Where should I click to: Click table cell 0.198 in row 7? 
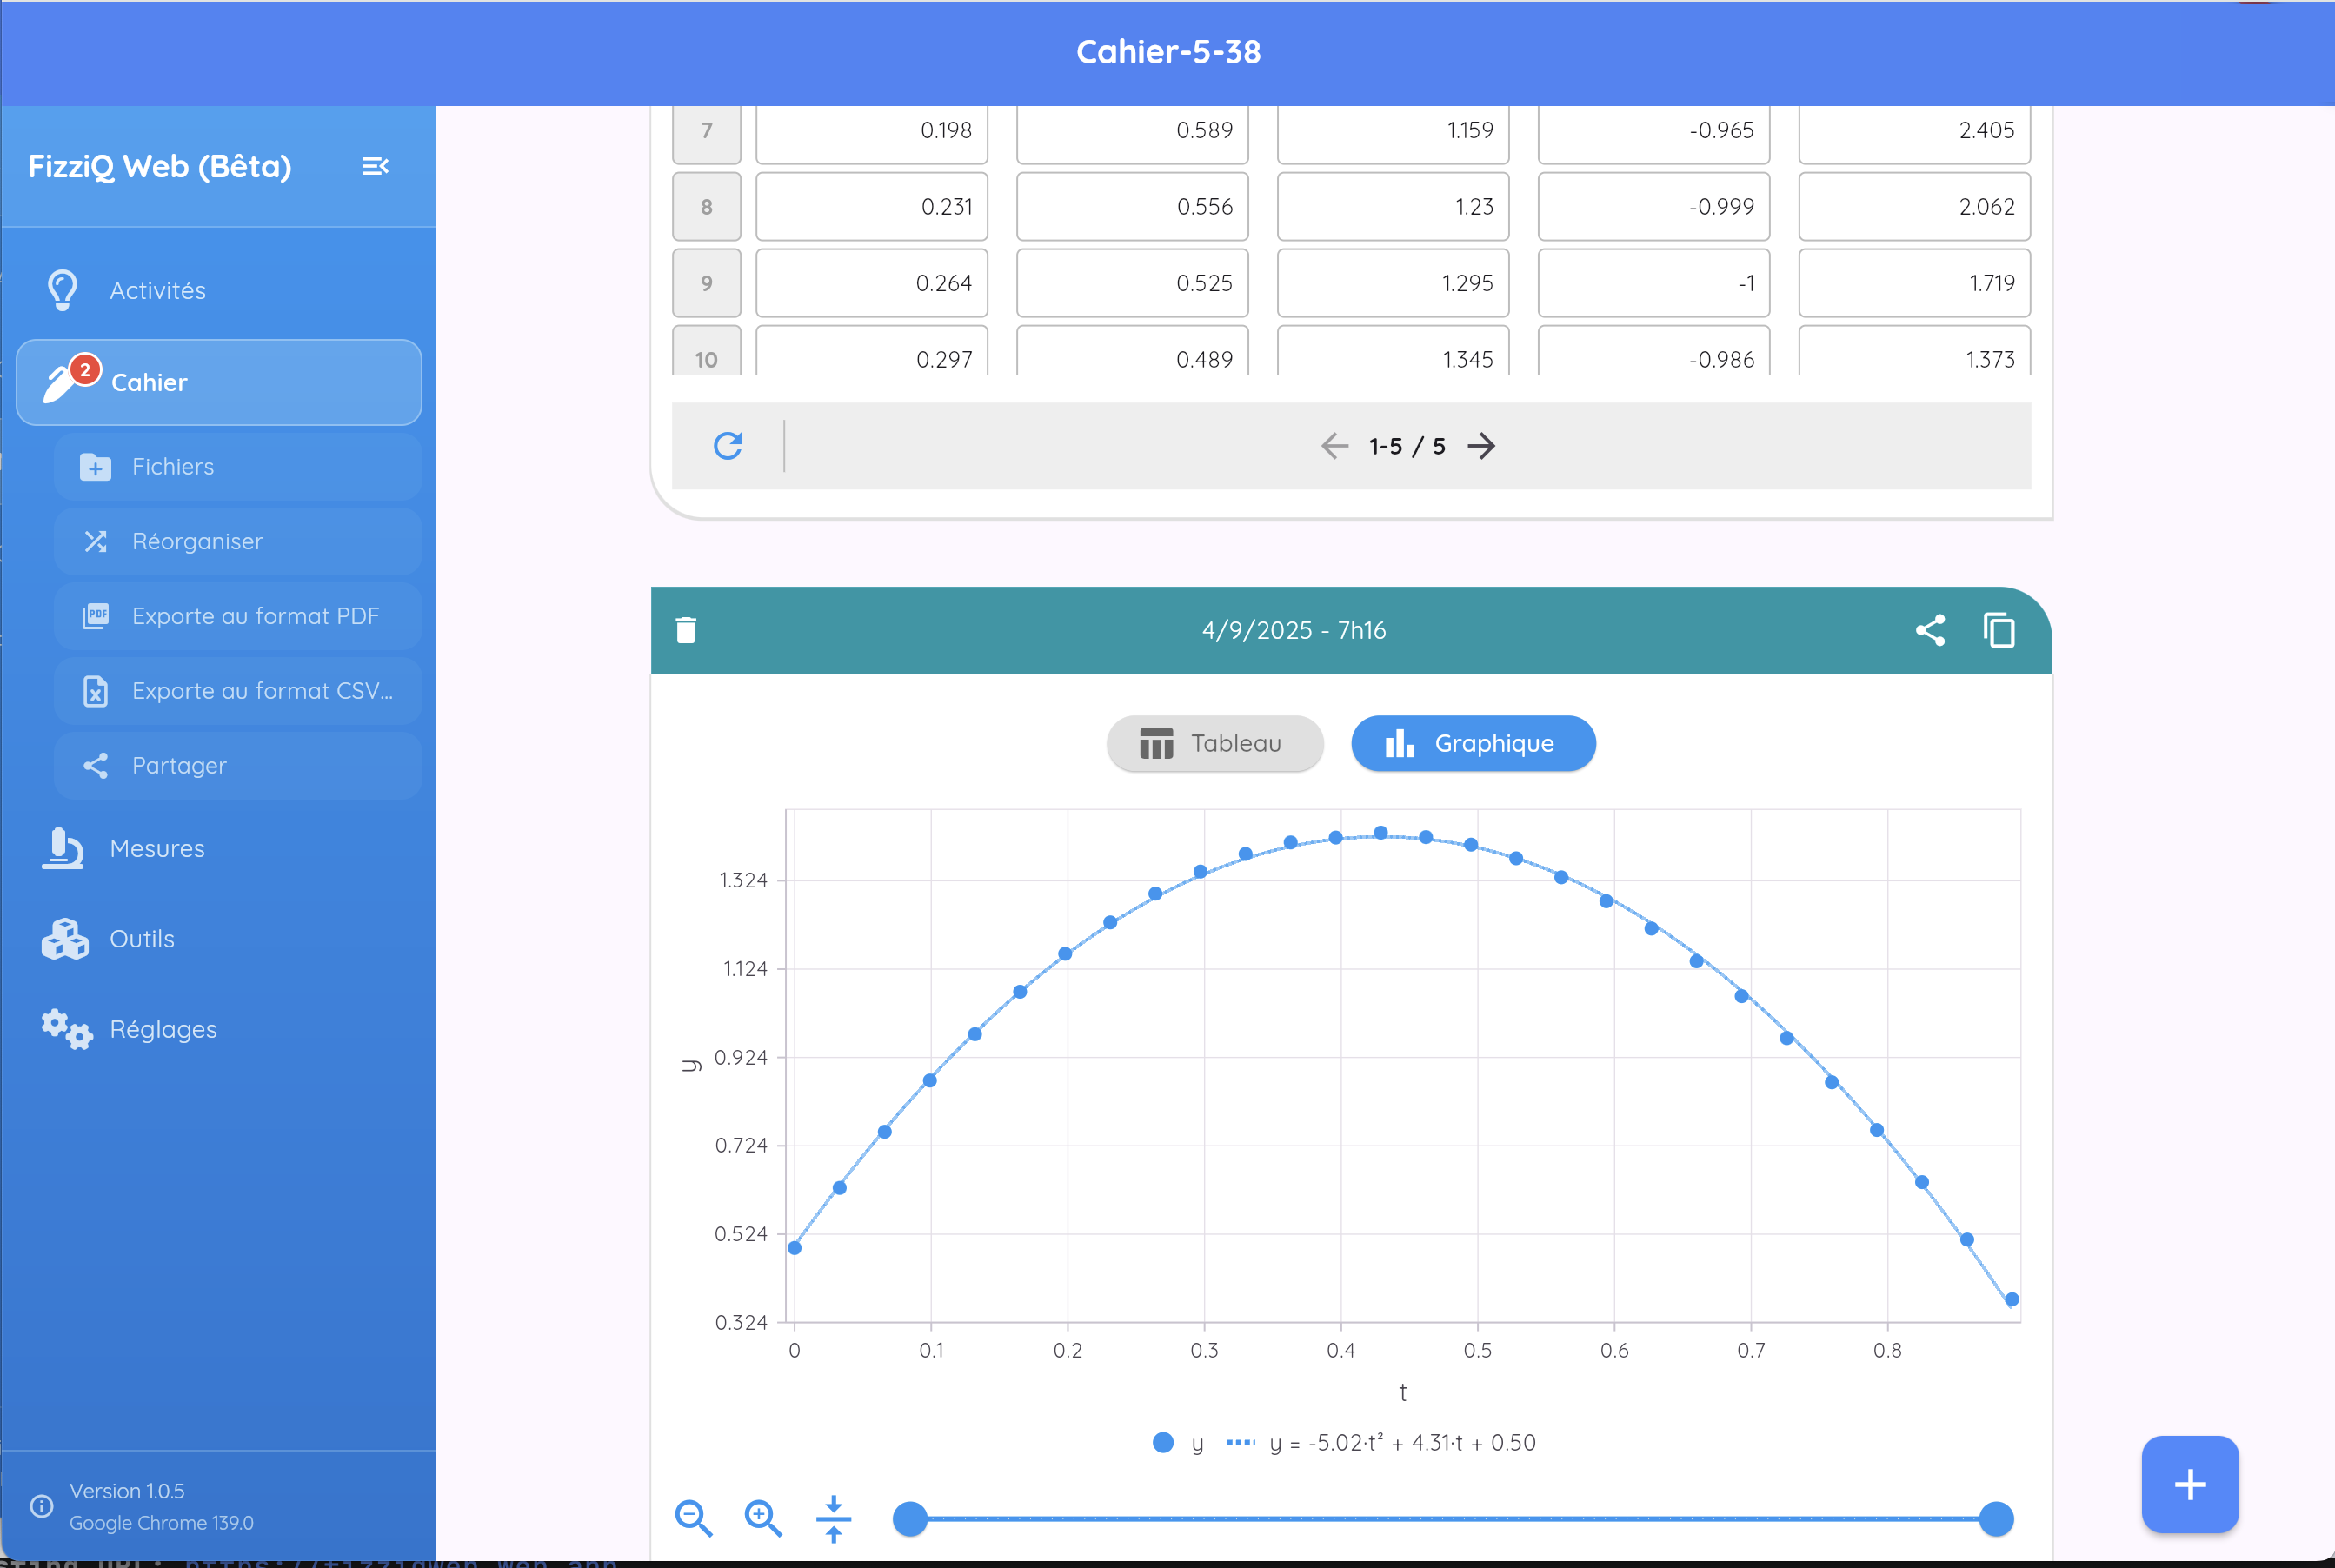[x=872, y=131]
